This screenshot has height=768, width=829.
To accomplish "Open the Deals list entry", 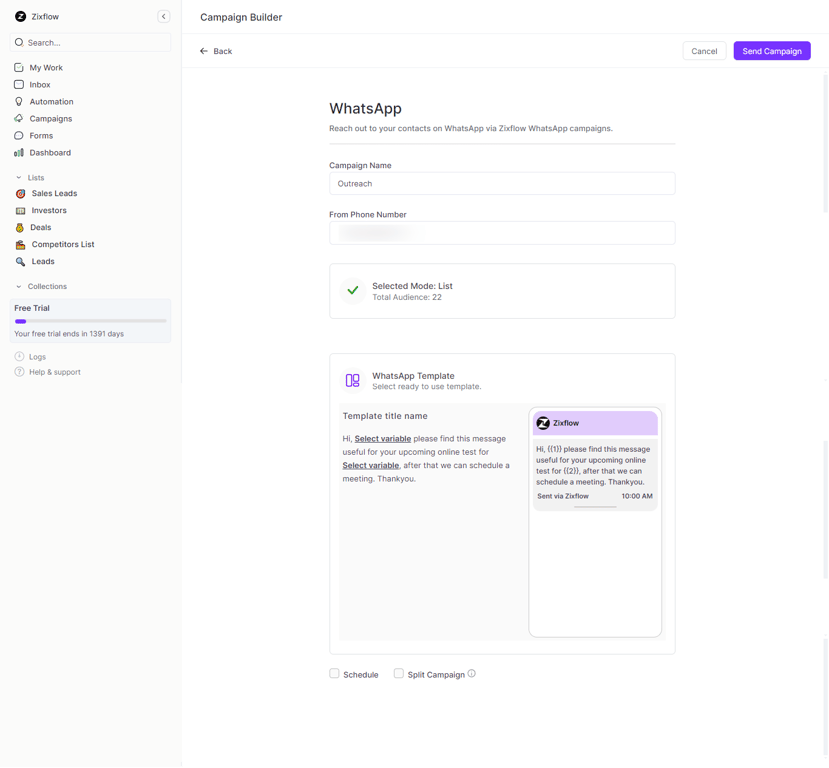I will tap(22, 227).
